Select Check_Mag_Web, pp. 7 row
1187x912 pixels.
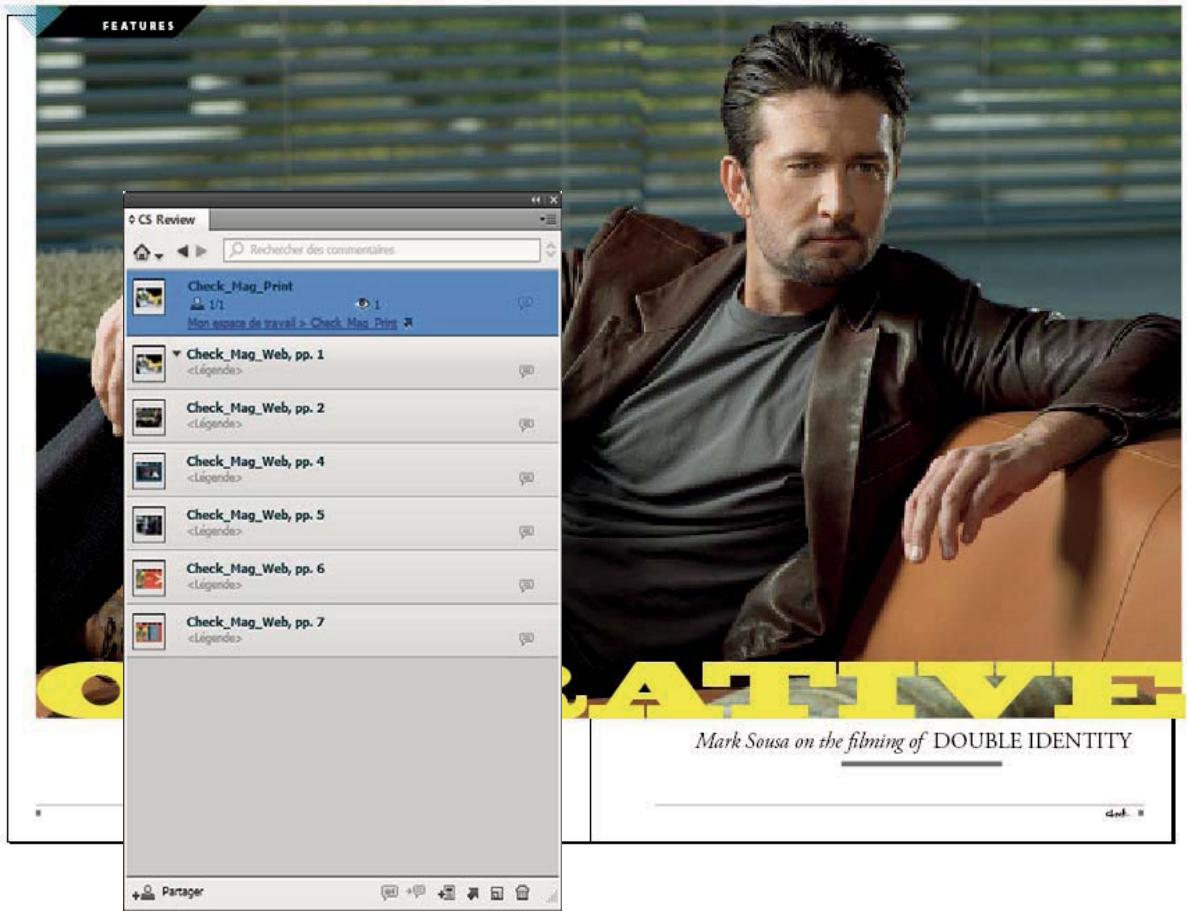(342, 631)
